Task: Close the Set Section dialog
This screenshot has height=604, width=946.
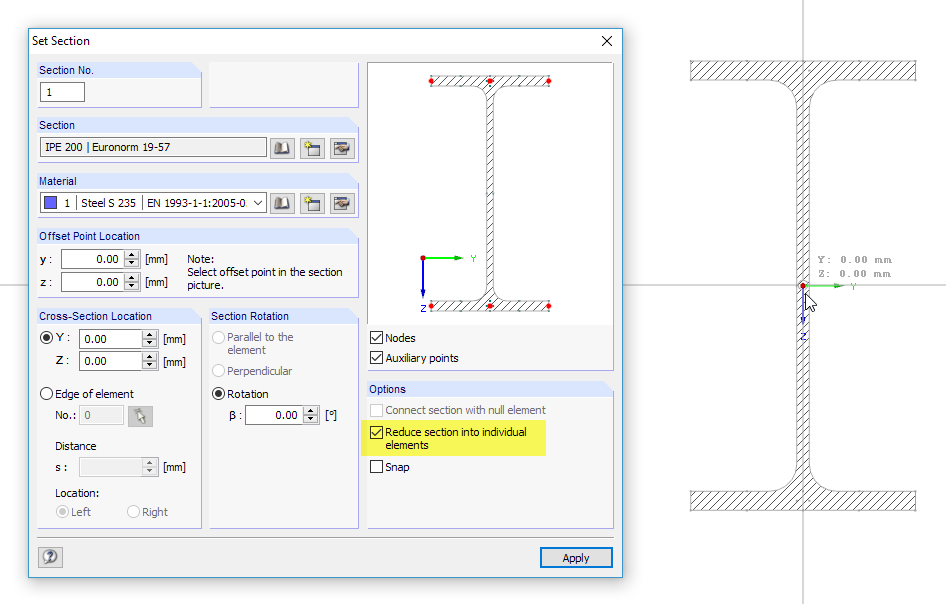Action: (607, 41)
